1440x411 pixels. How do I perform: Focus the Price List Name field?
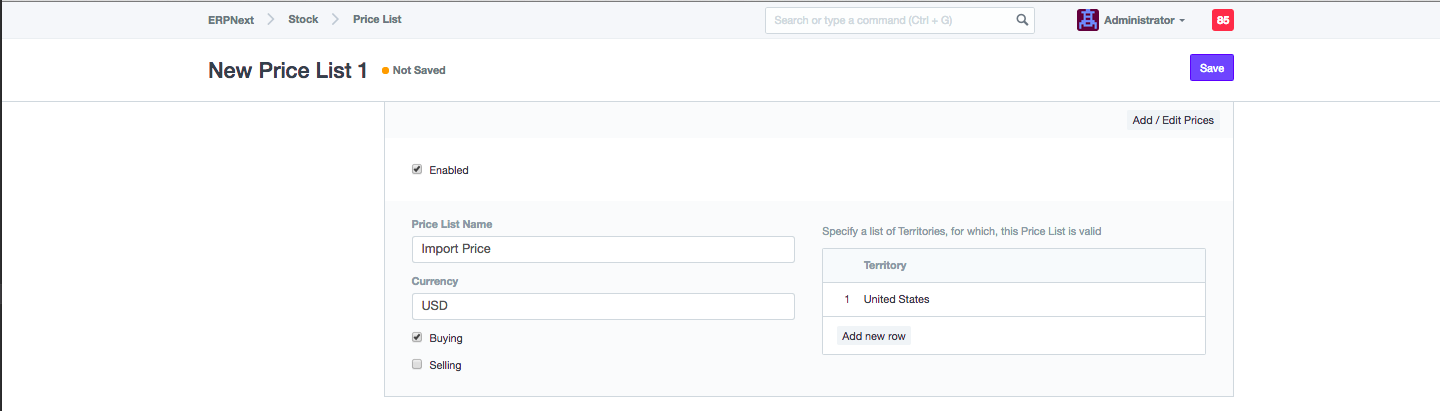point(603,249)
